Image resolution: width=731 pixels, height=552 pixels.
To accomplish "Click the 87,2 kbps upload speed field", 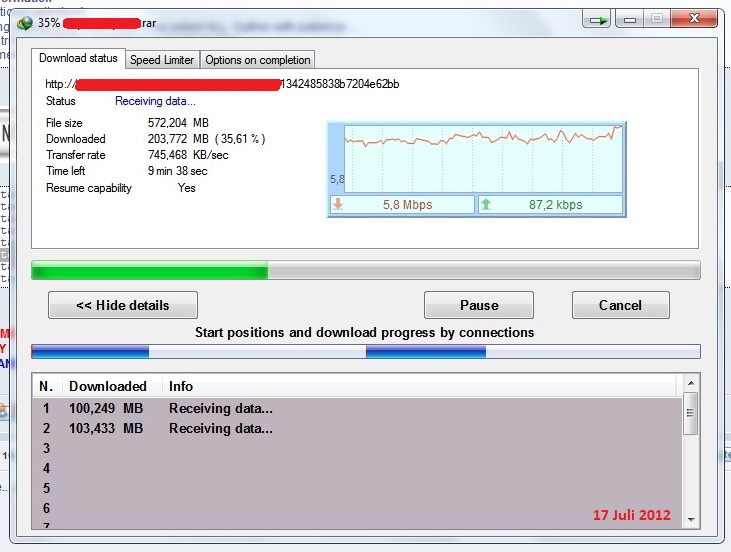I will (x=551, y=205).
